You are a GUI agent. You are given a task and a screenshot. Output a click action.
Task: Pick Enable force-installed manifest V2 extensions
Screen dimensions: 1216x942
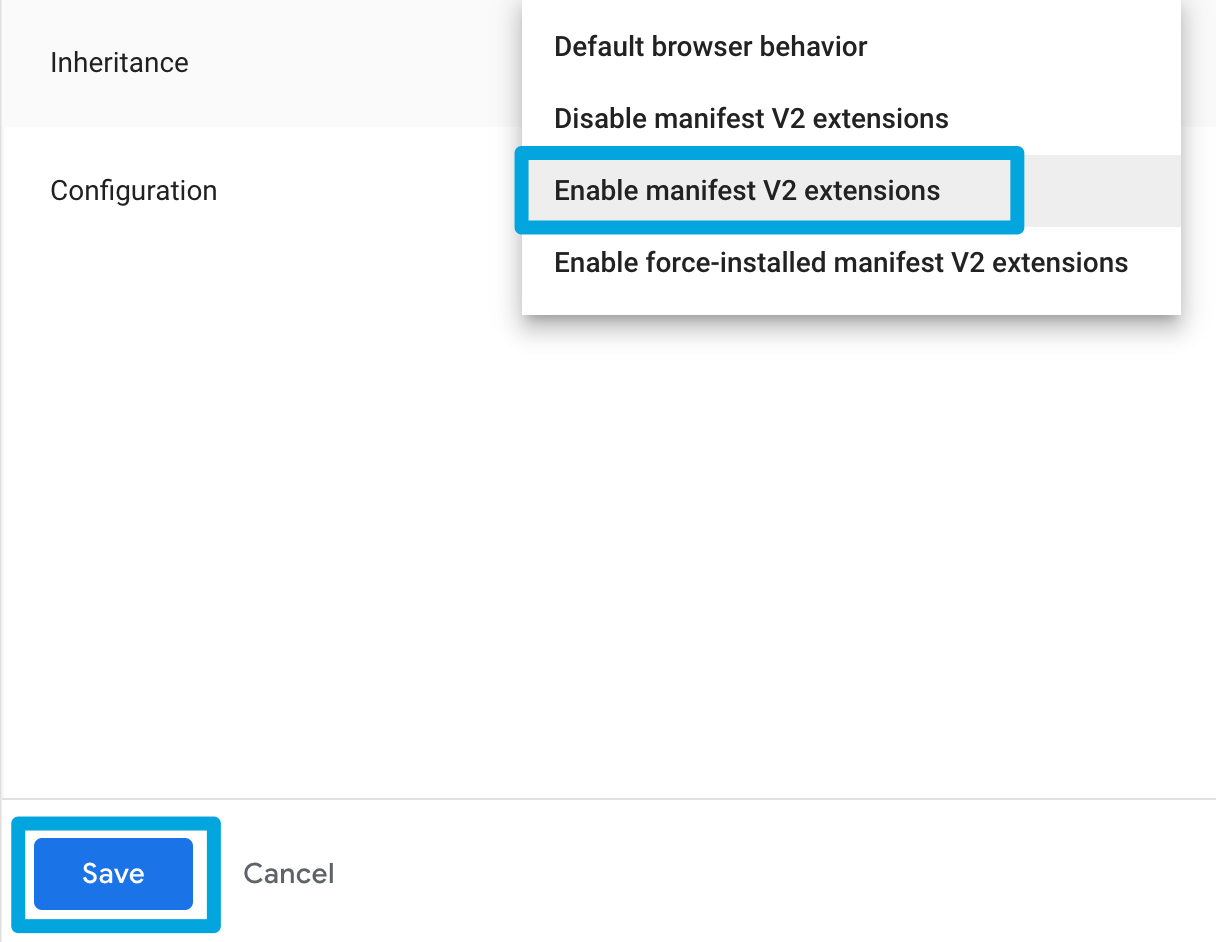click(x=840, y=263)
